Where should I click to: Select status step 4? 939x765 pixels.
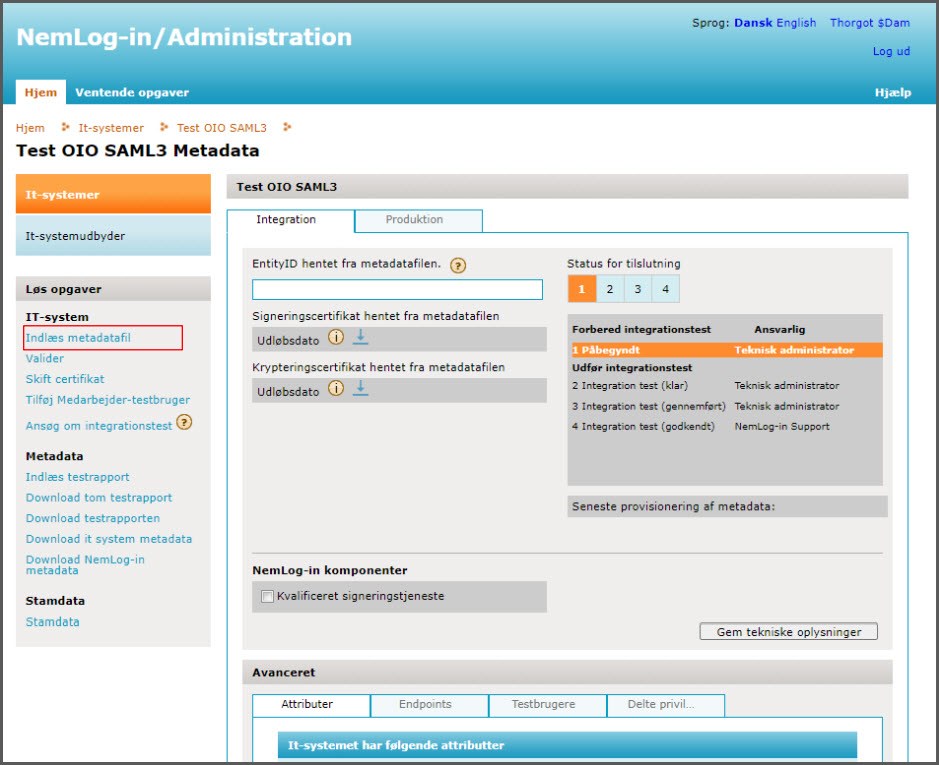pyautogui.click(x=665, y=289)
